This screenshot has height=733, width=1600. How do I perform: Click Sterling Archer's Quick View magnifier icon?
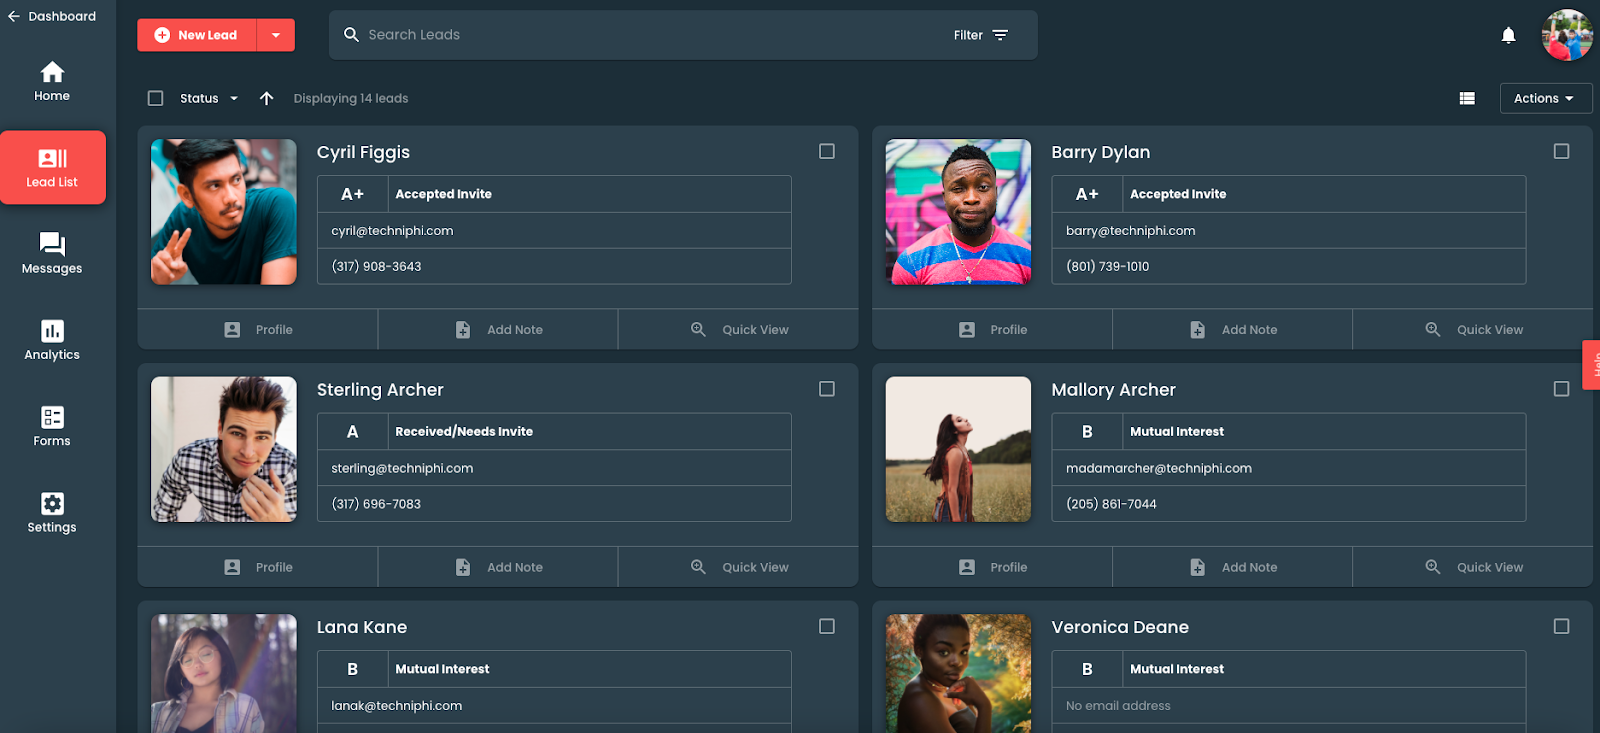pyautogui.click(x=698, y=567)
